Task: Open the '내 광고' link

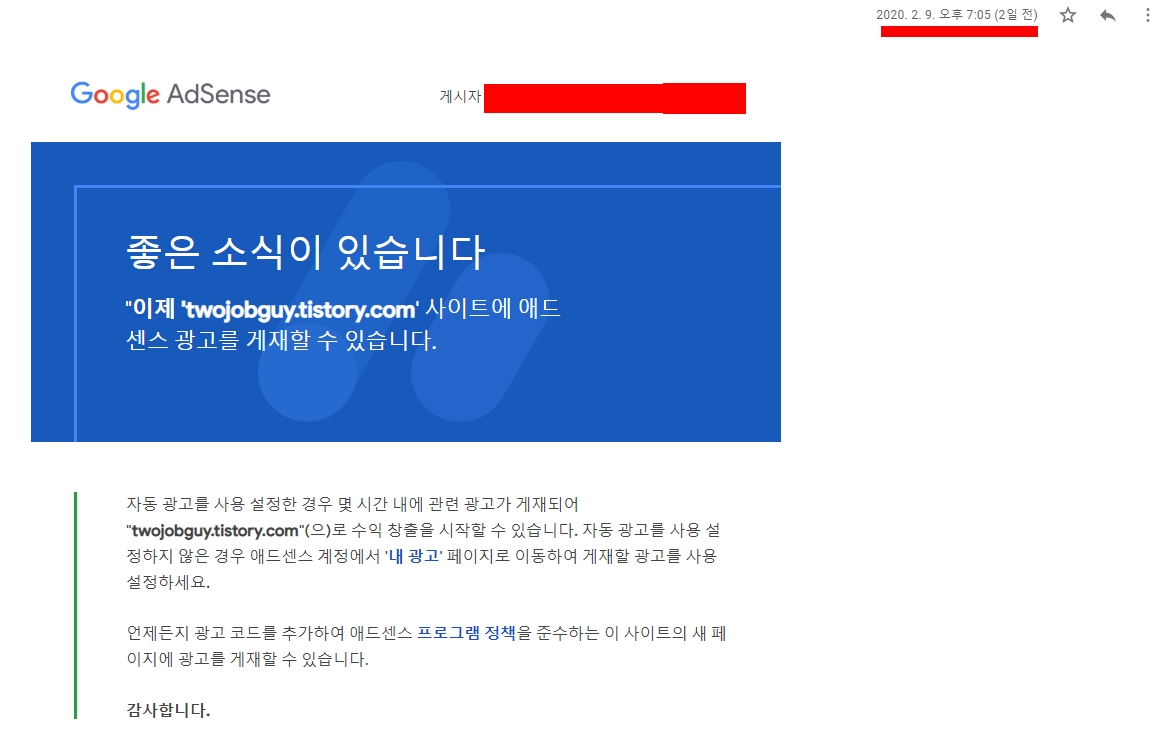Action: pos(413,556)
